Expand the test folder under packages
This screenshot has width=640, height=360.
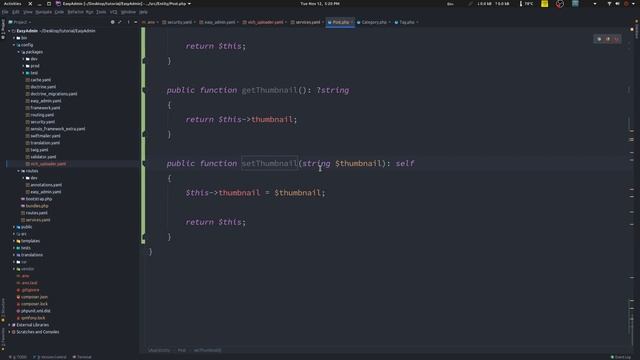[24, 73]
